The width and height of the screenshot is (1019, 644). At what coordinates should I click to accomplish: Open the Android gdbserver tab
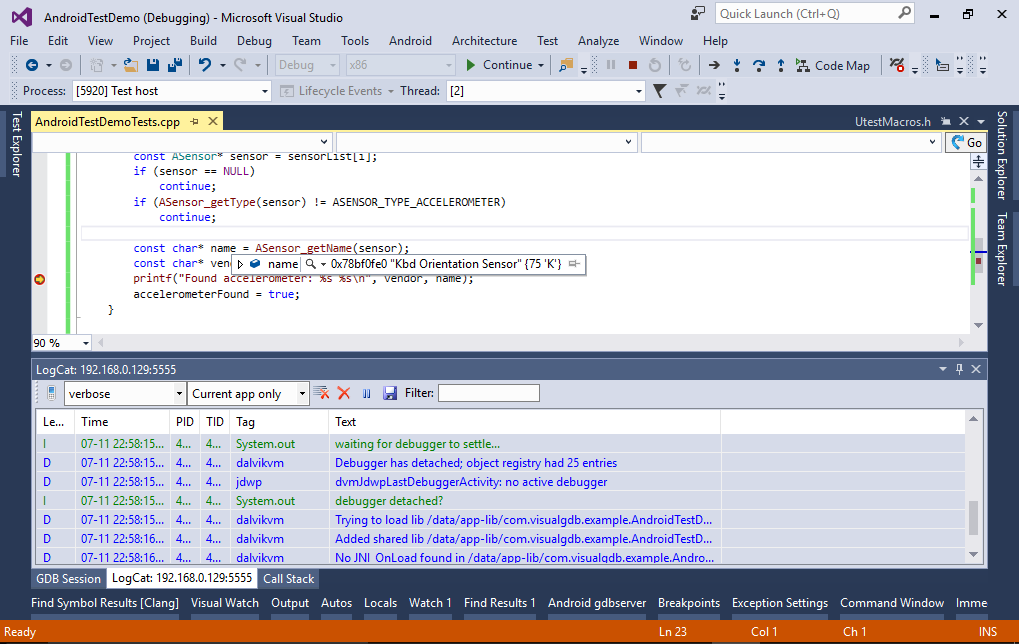click(x=597, y=603)
